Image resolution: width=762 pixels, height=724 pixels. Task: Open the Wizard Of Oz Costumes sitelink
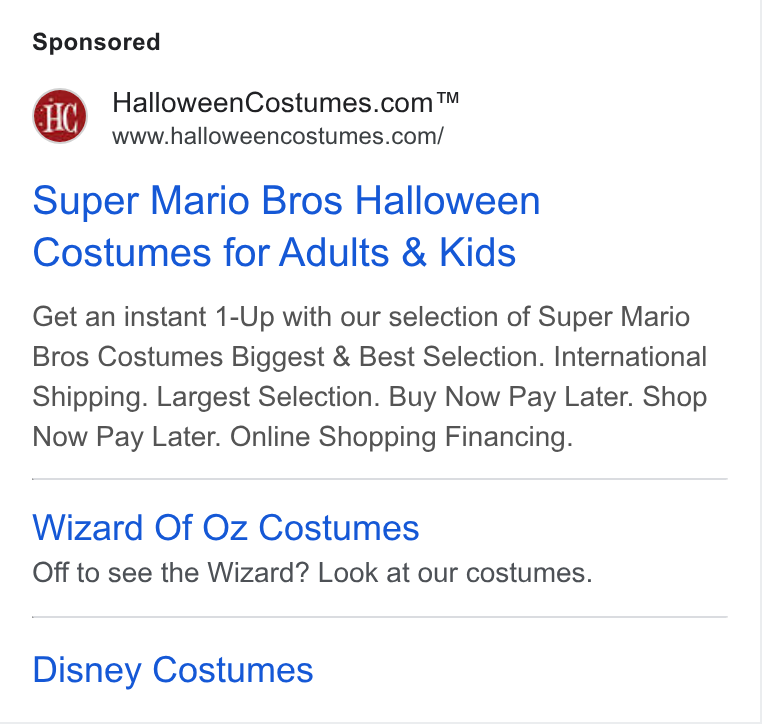pyautogui.click(x=225, y=528)
